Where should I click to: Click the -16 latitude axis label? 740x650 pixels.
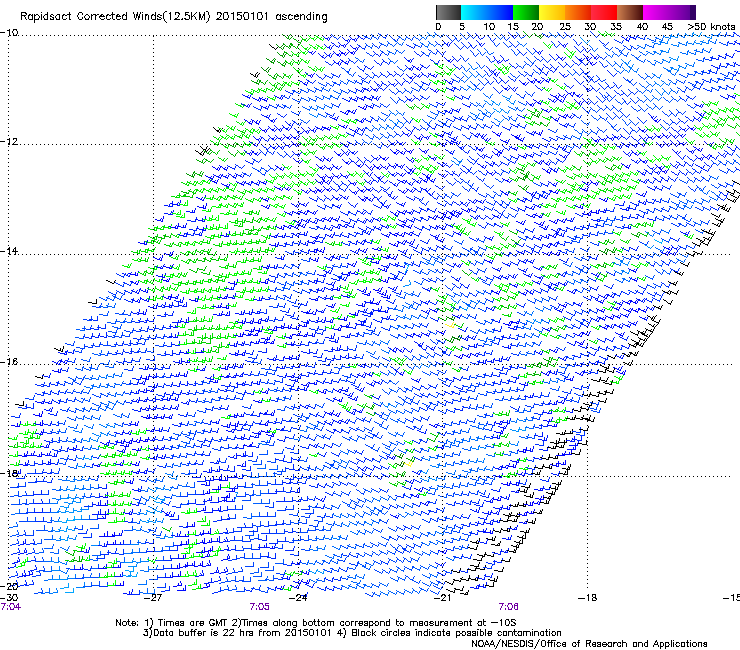(9, 362)
